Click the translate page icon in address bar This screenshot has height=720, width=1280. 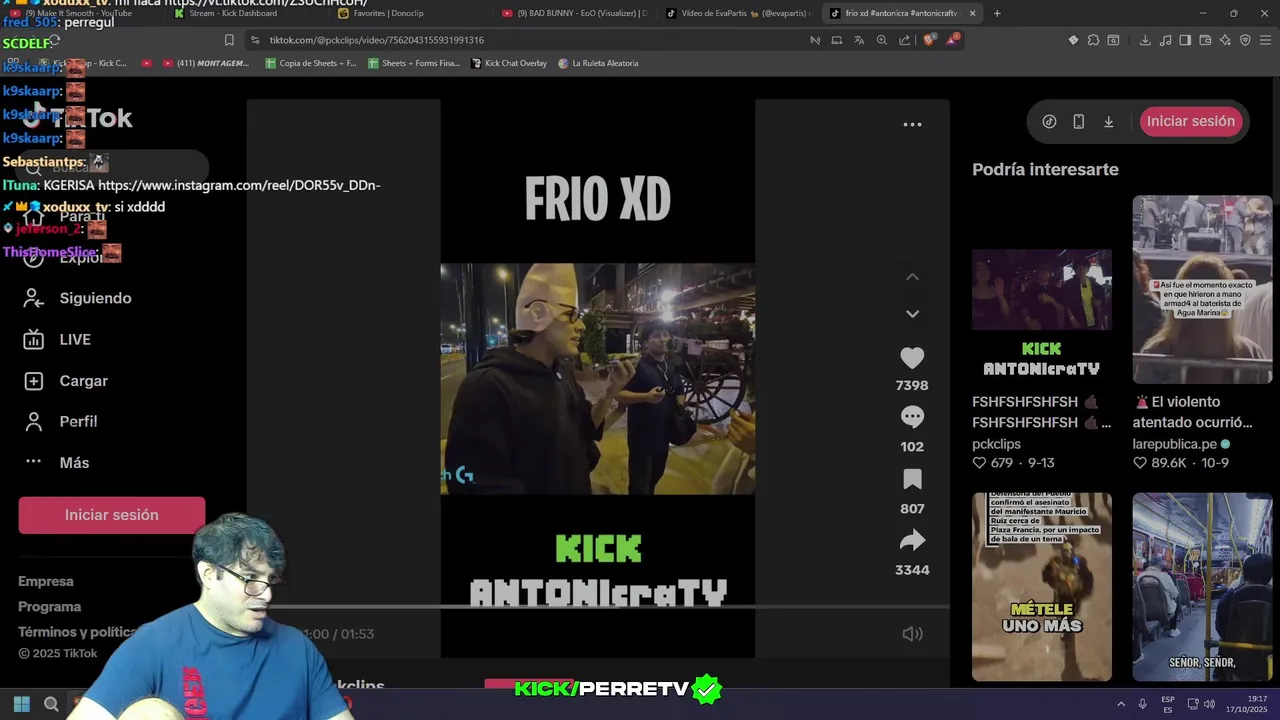coord(859,40)
